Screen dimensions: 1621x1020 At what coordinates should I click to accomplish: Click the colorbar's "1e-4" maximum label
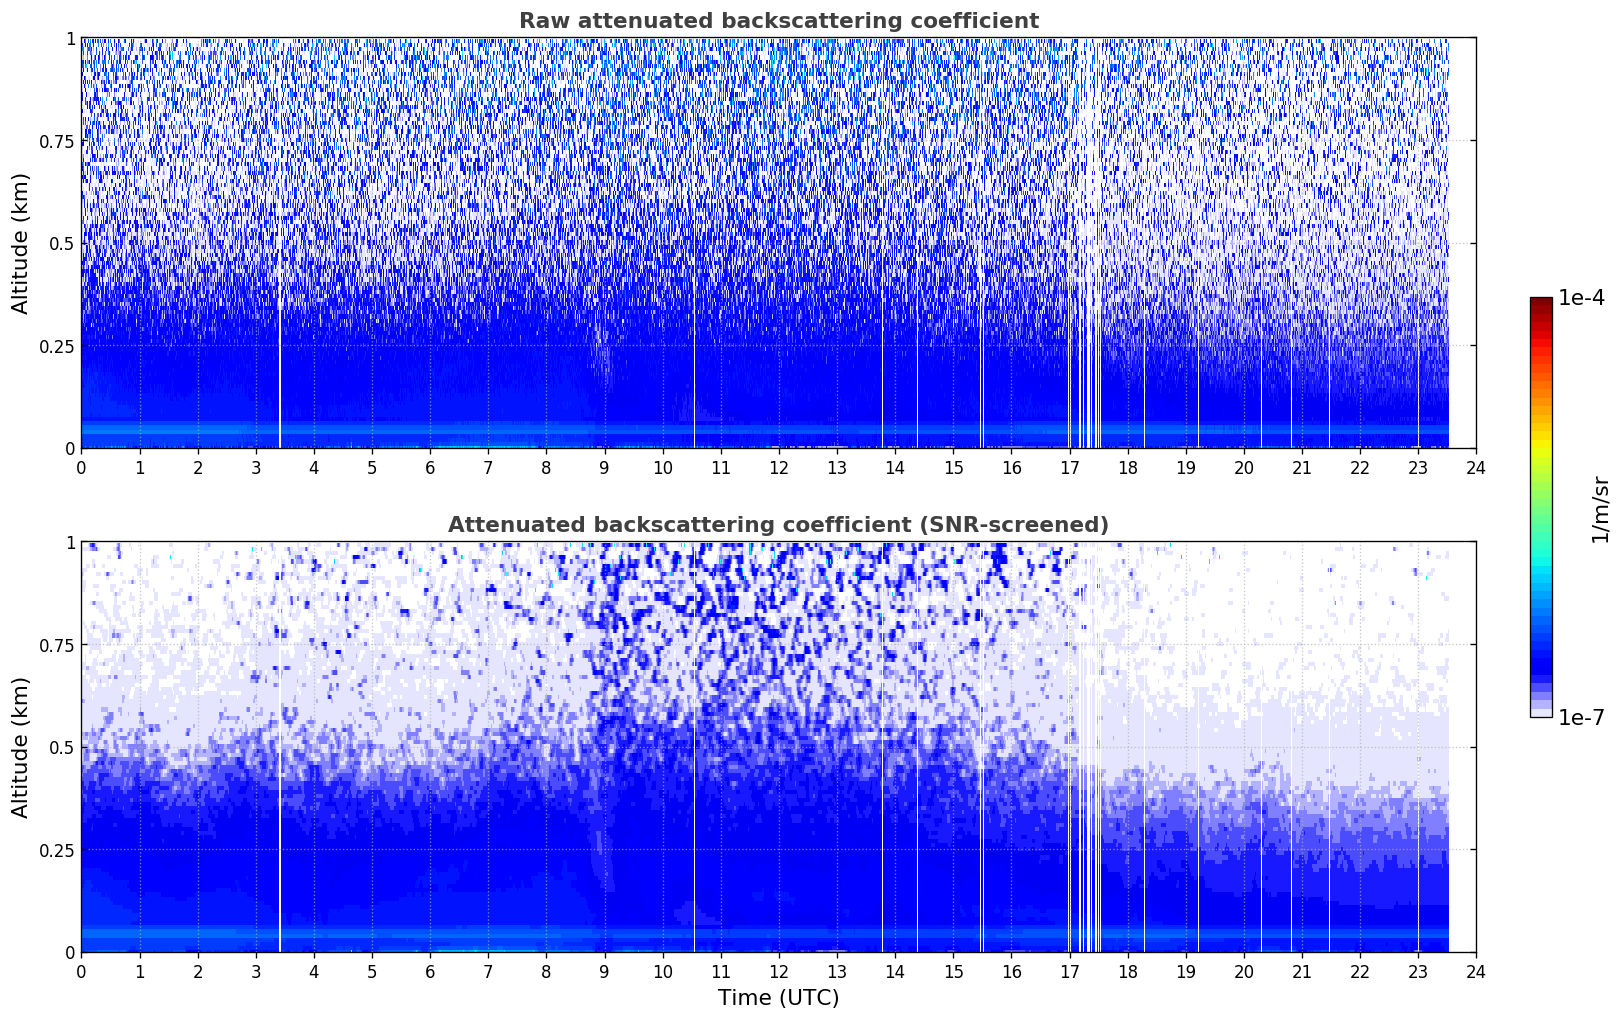(x=1581, y=298)
